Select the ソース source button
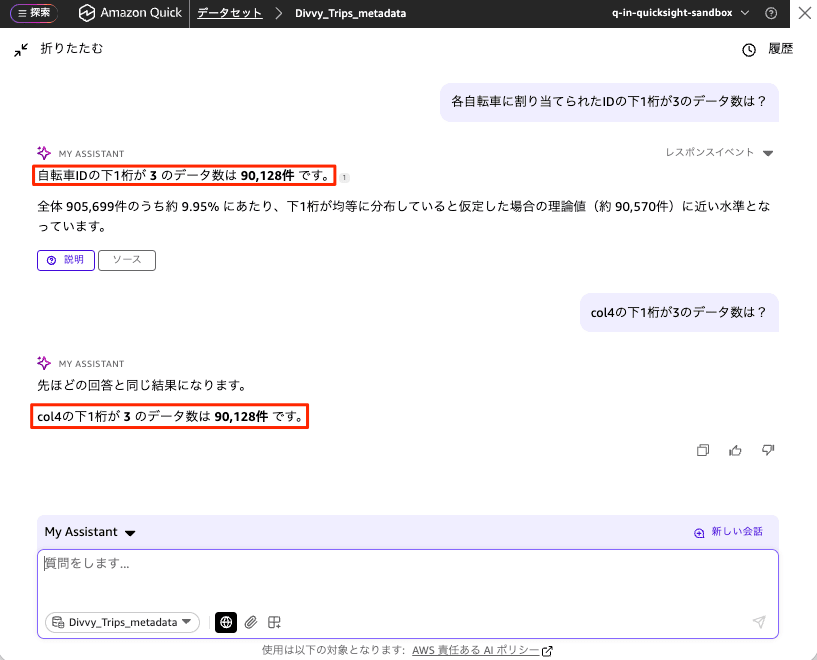This screenshot has height=660, width=817. 127,260
